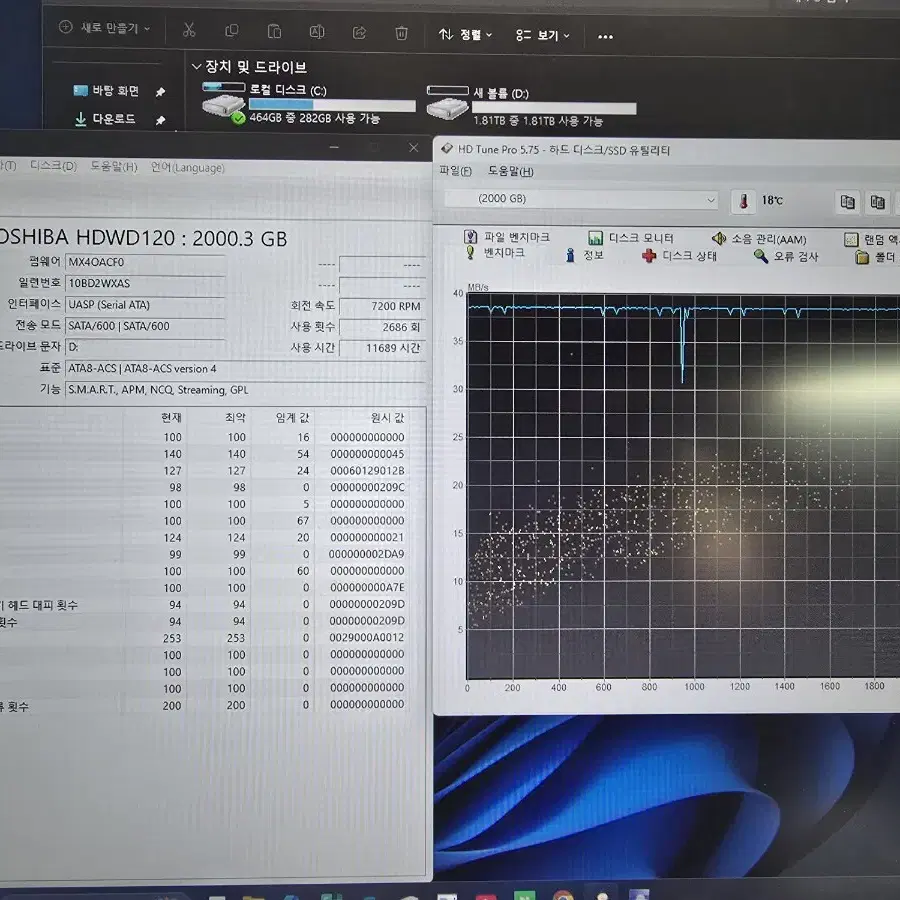Open the 보기 view dropdown
900x900 pixels.
[x=542, y=36]
